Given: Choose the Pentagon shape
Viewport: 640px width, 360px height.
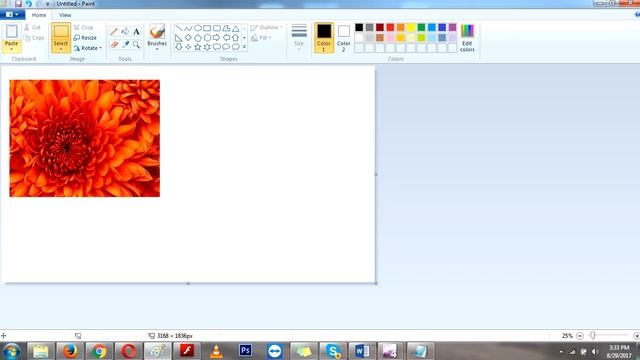Looking at the screenshot, I should pos(198,38).
